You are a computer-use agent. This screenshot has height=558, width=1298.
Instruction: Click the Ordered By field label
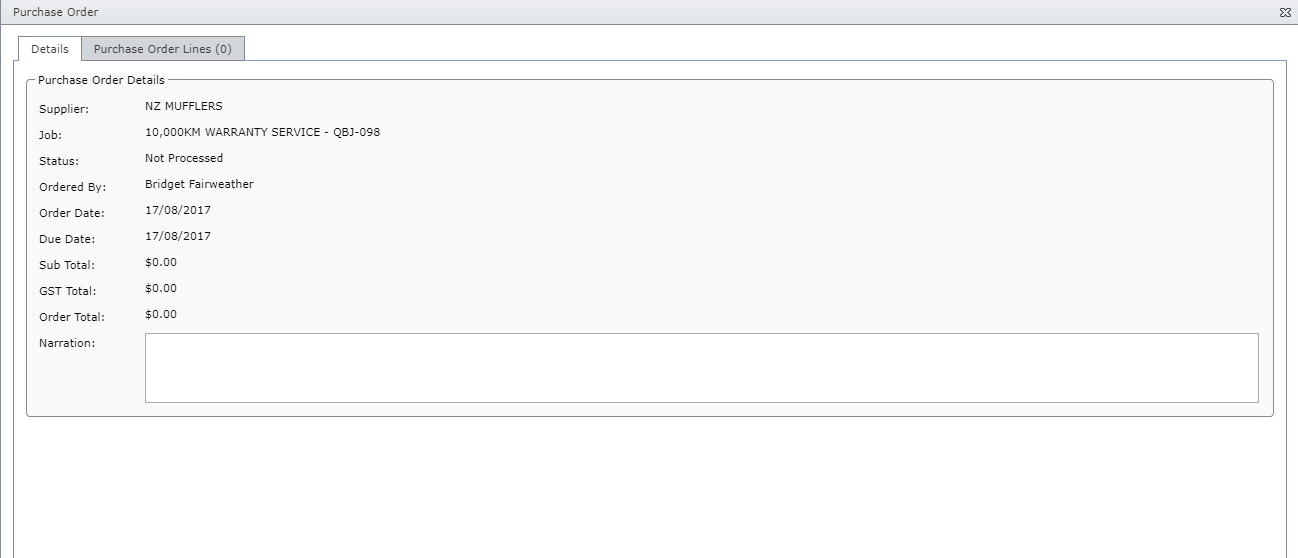pos(72,187)
